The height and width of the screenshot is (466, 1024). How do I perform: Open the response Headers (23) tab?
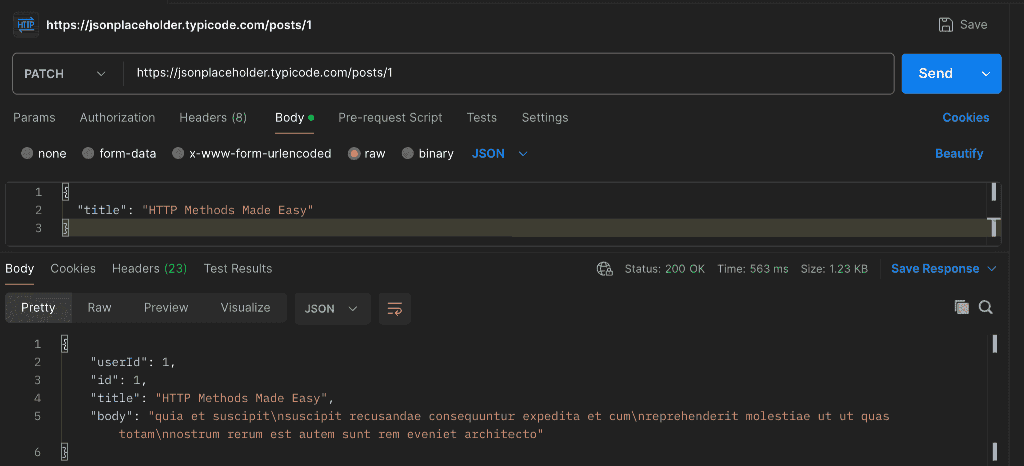coord(150,269)
